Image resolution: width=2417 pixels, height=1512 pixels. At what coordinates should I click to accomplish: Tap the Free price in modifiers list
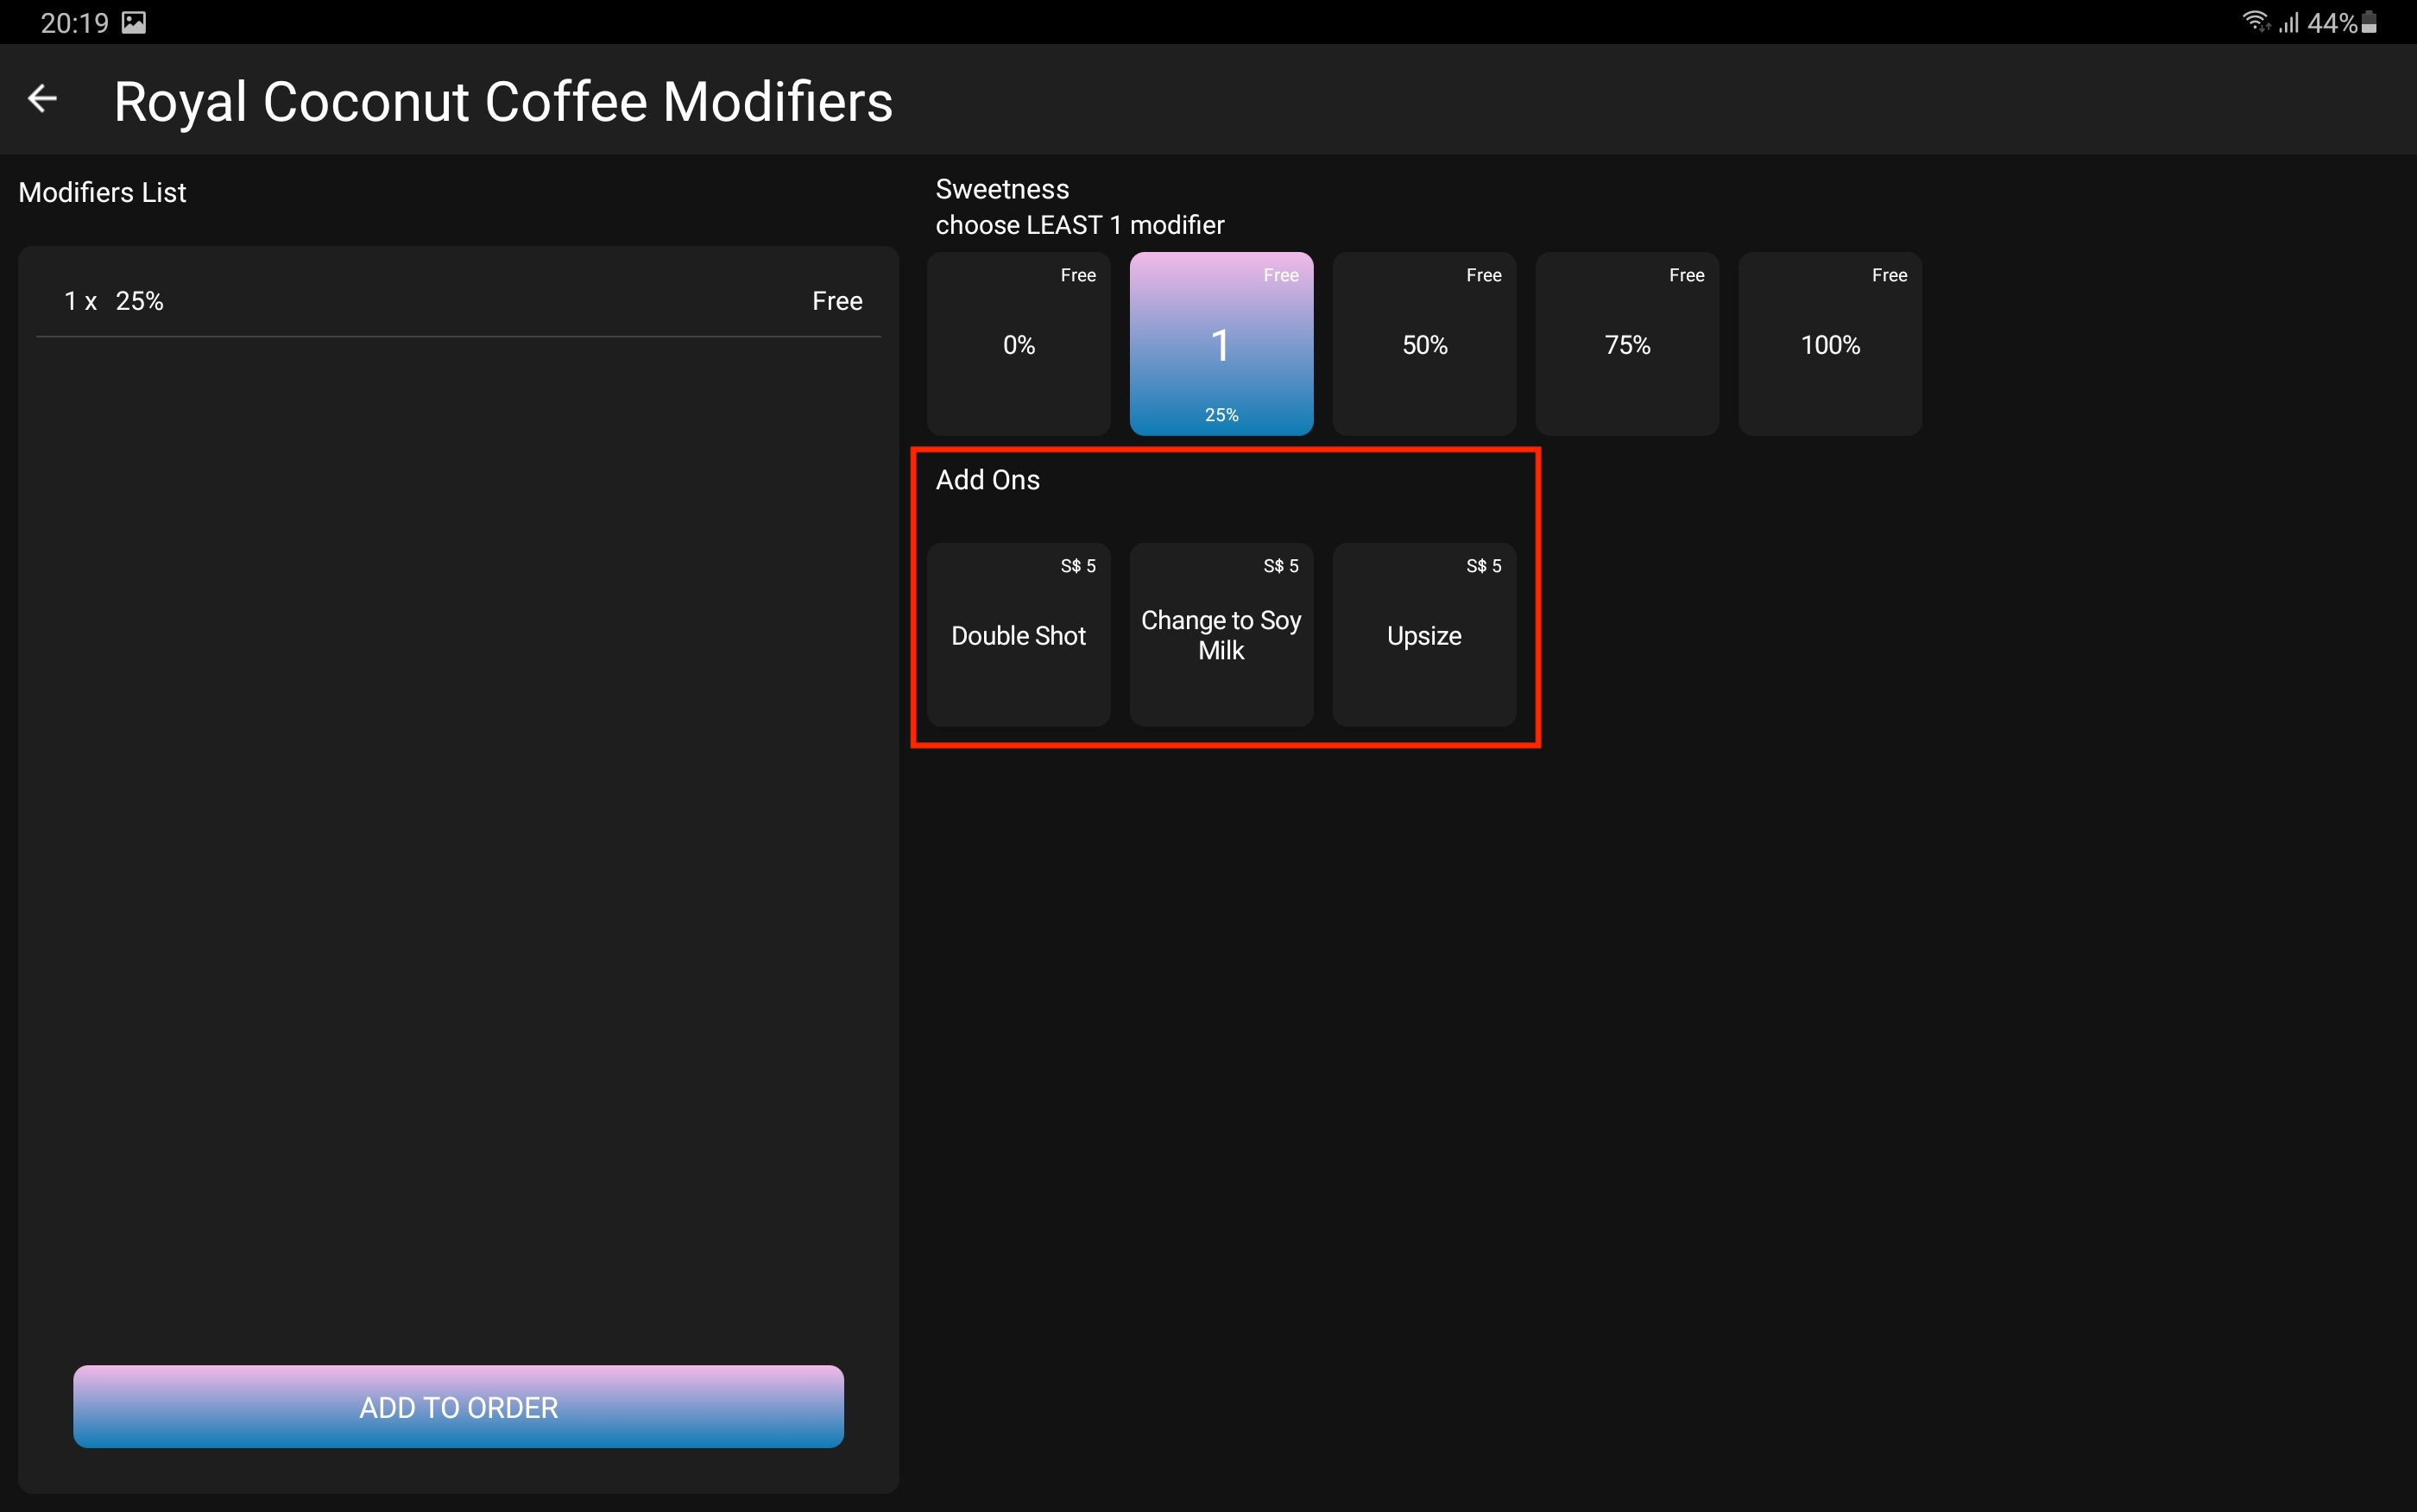click(837, 301)
